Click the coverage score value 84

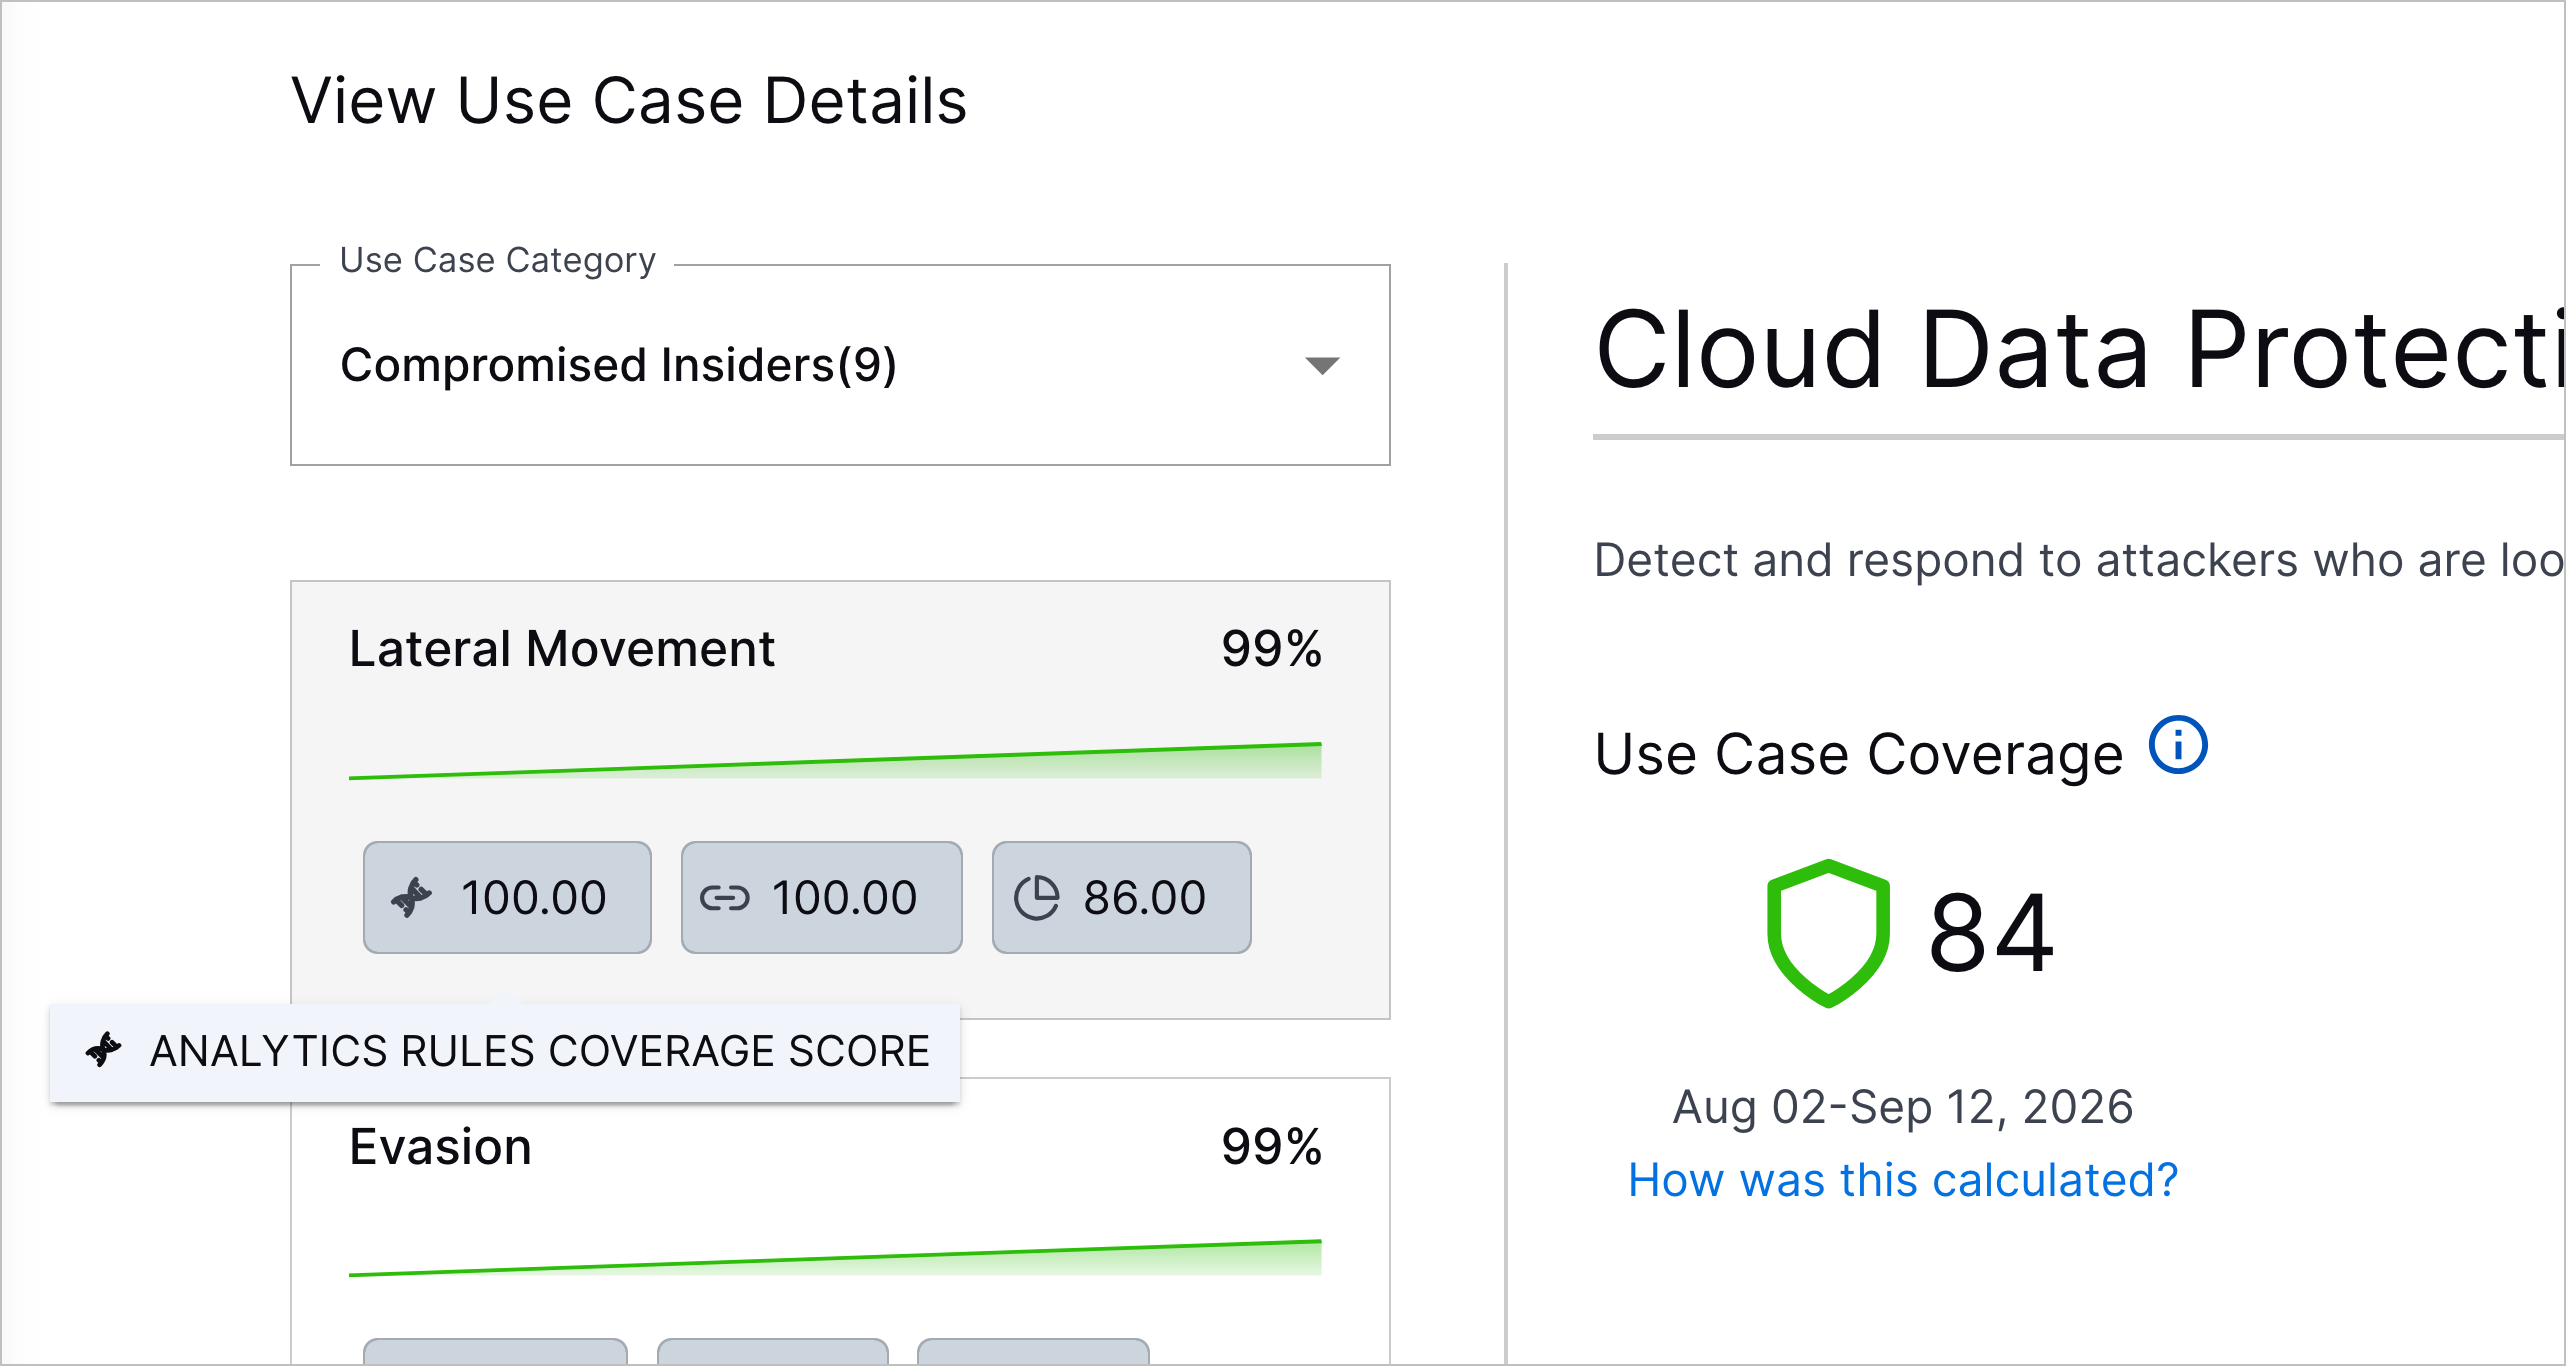pos(1991,933)
